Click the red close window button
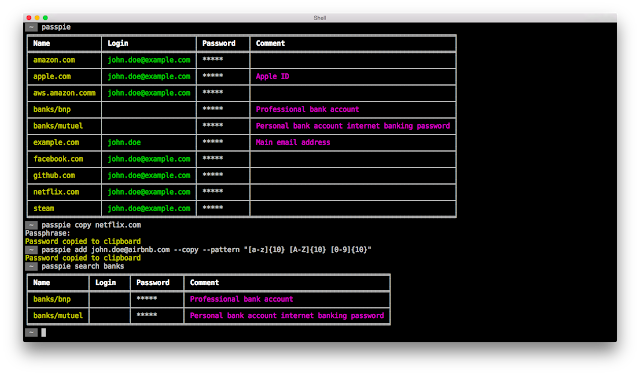The image size is (640, 375). (x=29, y=18)
